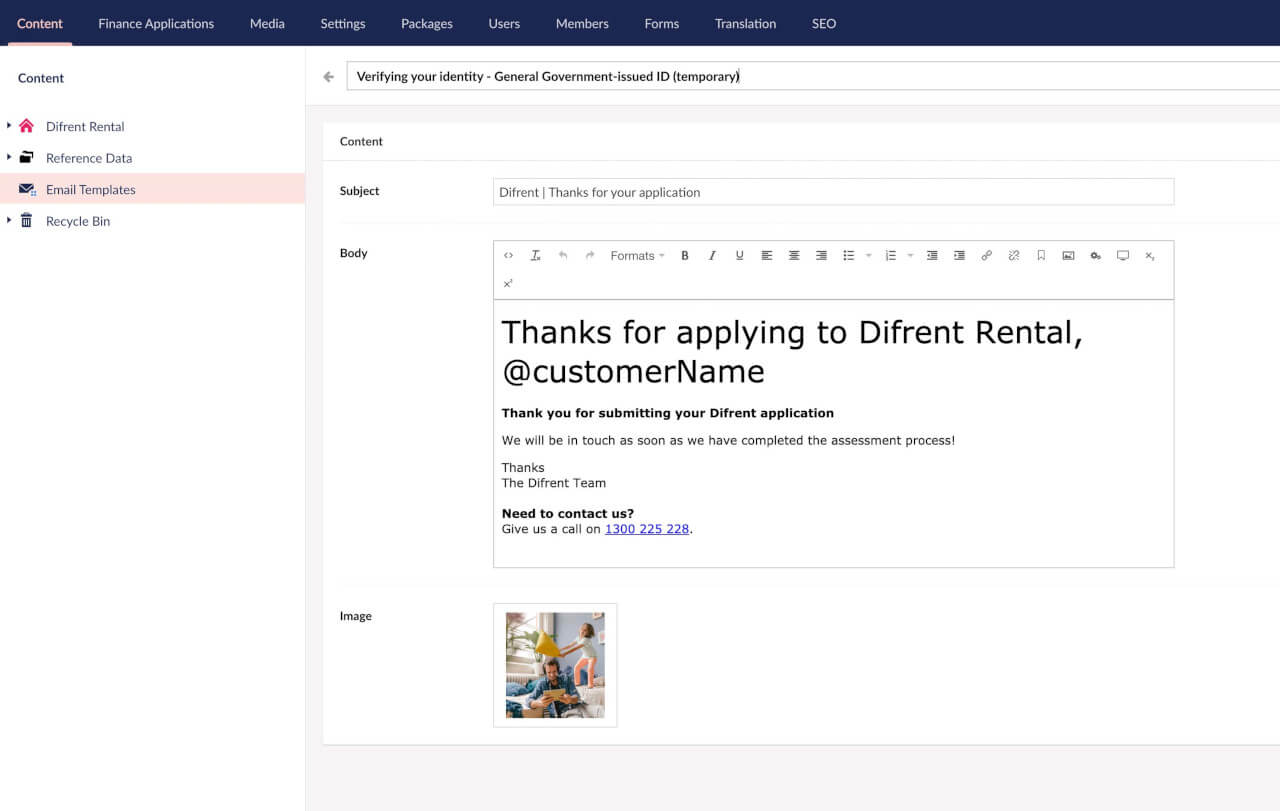Open the Forms section
This screenshot has height=811, width=1280.
click(662, 23)
